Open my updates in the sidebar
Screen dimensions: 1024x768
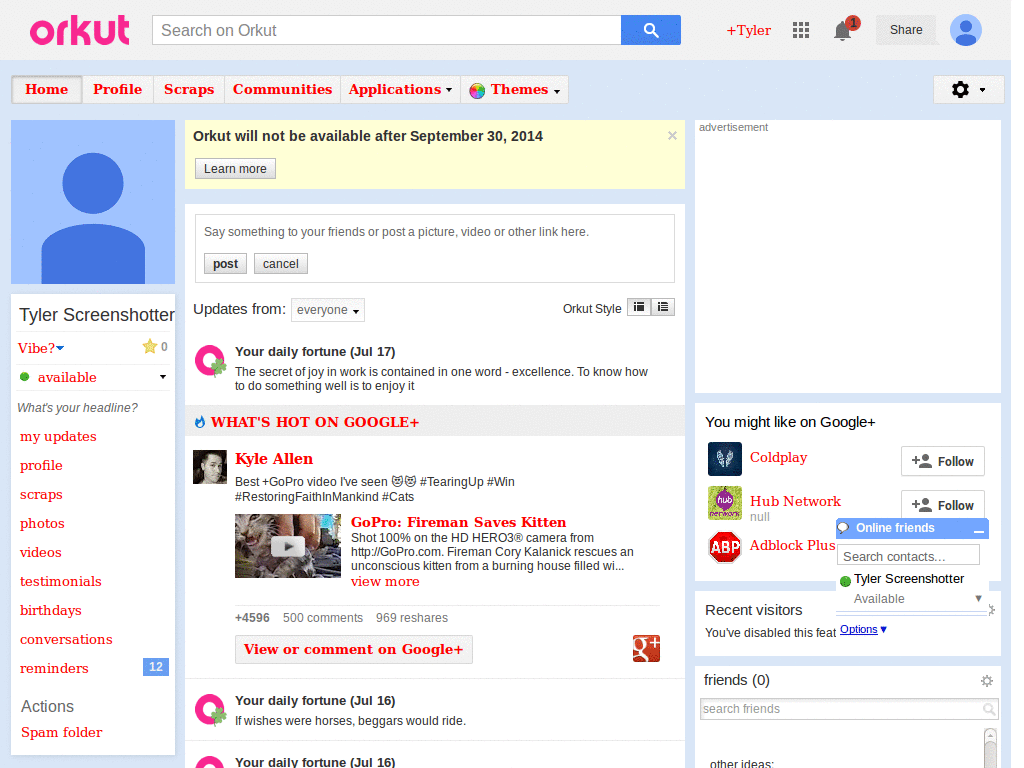pyautogui.click(x=58, y=436)
